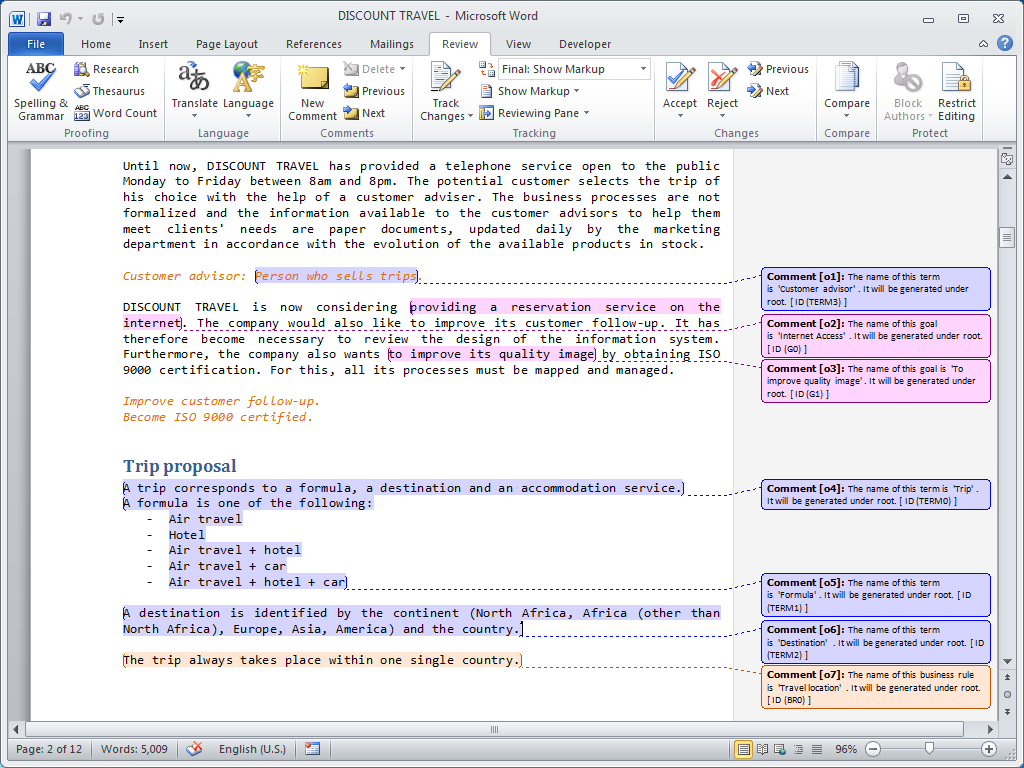Switch to Full Screen Reading view
1024x768 pixels.
click(762, 749)
